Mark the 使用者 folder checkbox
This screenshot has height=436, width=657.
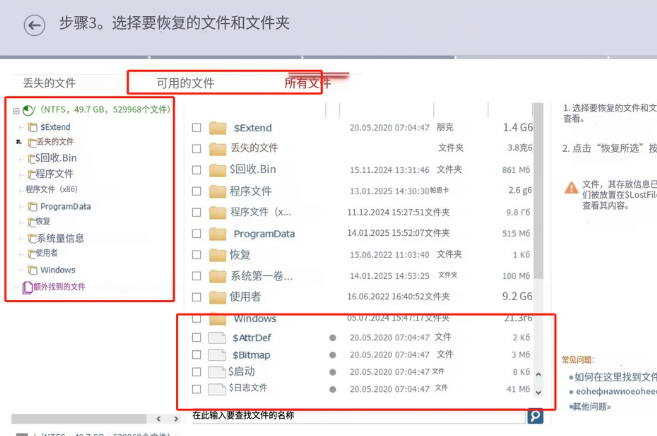point(197,297)
